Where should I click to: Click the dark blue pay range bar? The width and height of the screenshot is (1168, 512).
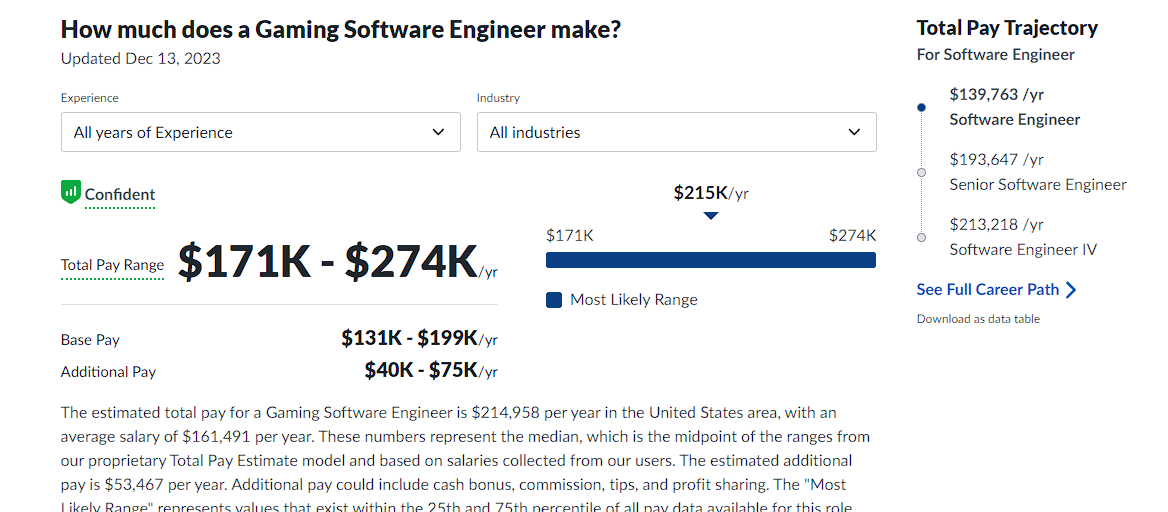pyautogui.click(x=711, y=260)
